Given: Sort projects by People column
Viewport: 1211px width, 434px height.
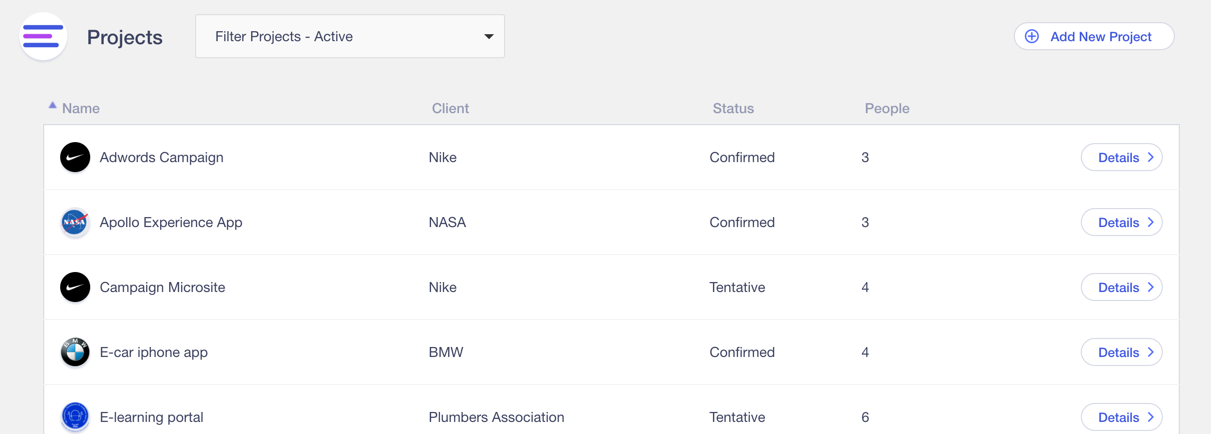Looking at the screenshot, I should coord(887,108).
